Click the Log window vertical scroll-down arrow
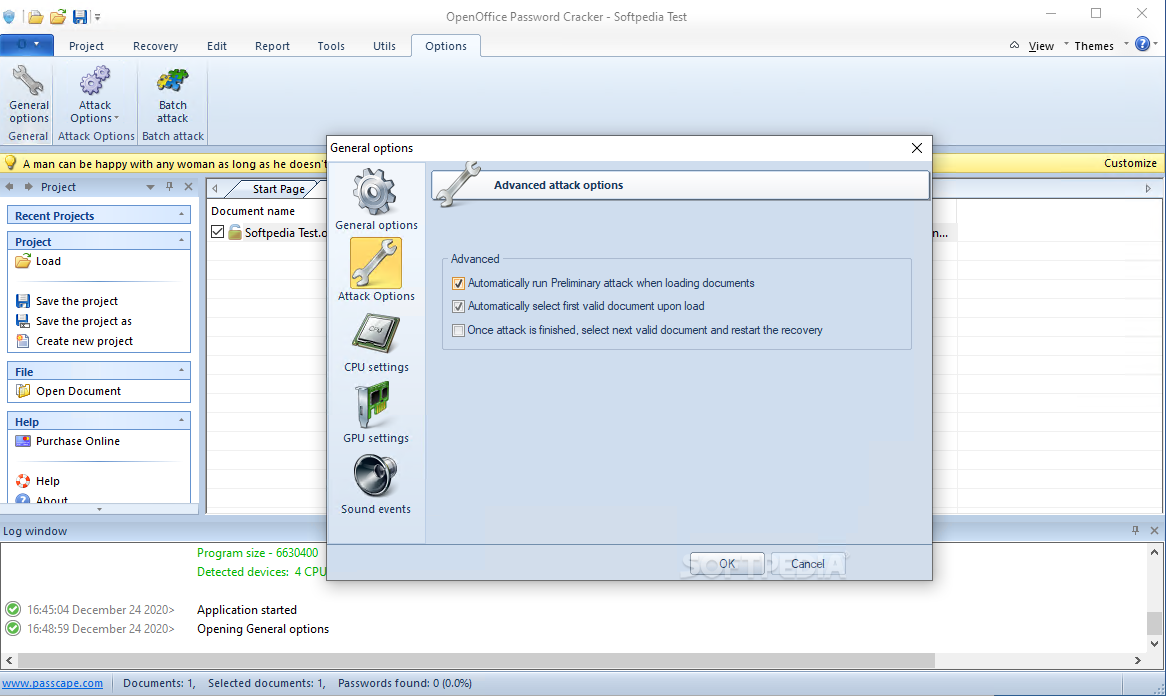1166x696 pixels. (x=1154, y=644)
